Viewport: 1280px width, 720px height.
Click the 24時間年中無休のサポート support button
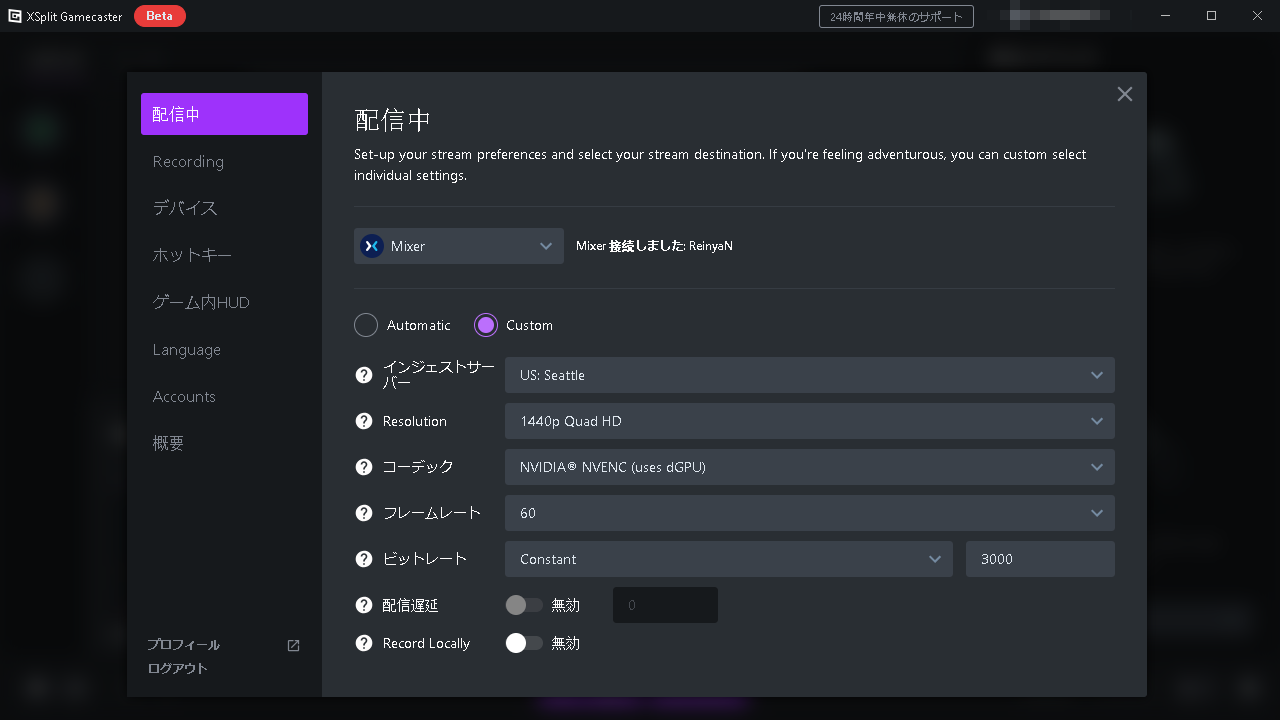point(896,16)
